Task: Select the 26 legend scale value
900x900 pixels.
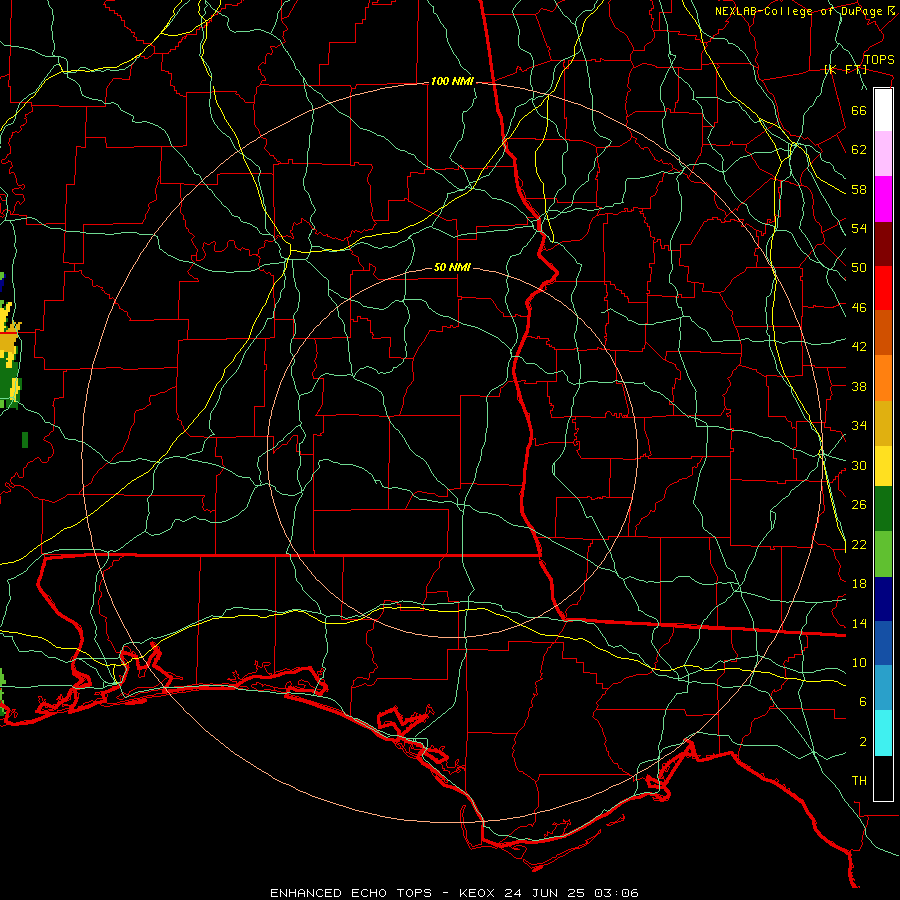Action: (859, 505)
